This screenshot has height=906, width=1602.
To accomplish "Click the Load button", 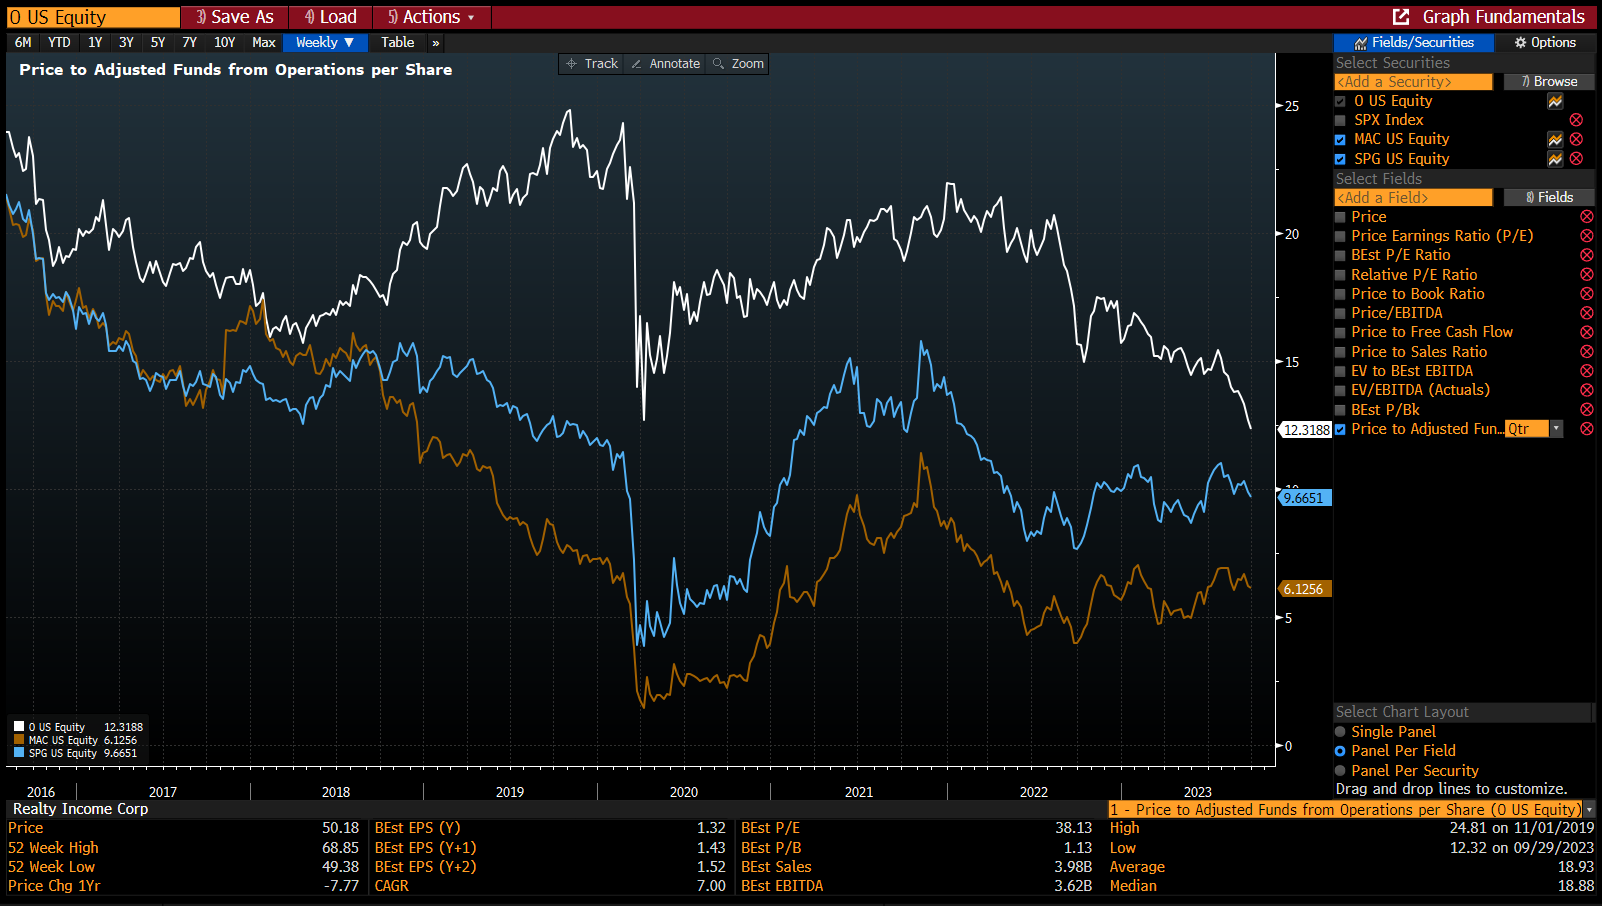I will [x=330, y=17].
